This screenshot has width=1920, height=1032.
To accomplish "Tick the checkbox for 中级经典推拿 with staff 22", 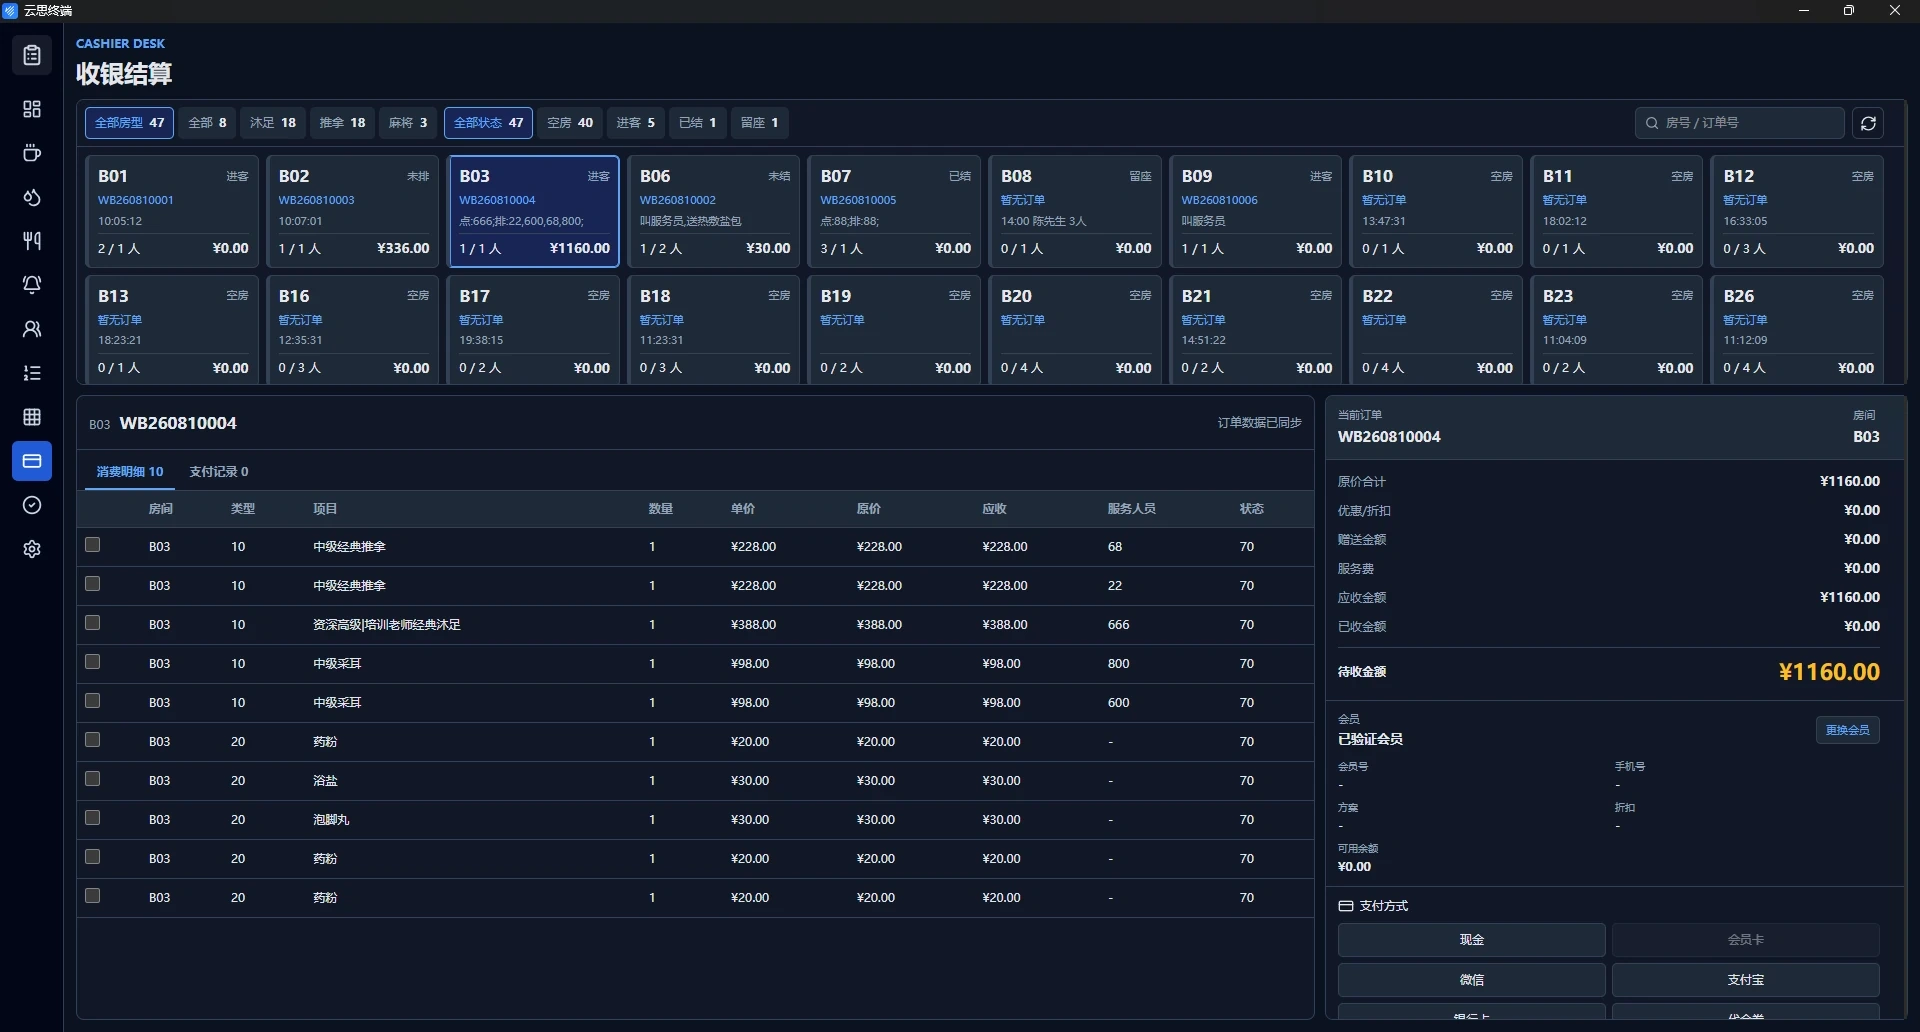I will tap(93, 584).
